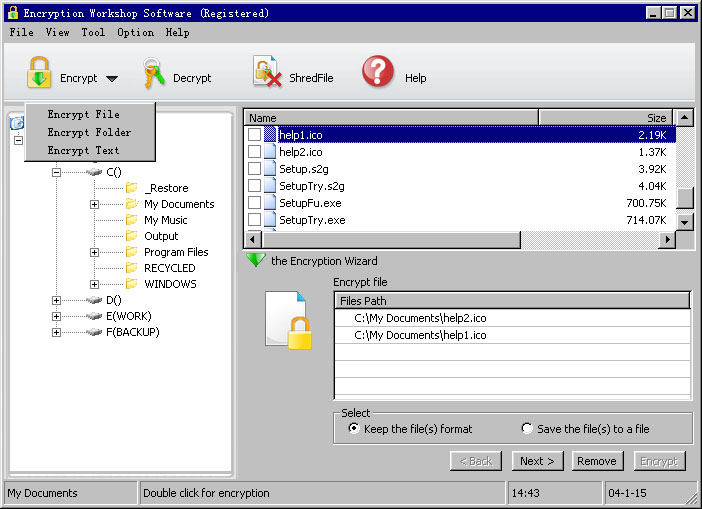Viewport: 702px width, 509px height.
Task: Expand the D() drive node
Action: pyautogui.click(x=56, y=300)
